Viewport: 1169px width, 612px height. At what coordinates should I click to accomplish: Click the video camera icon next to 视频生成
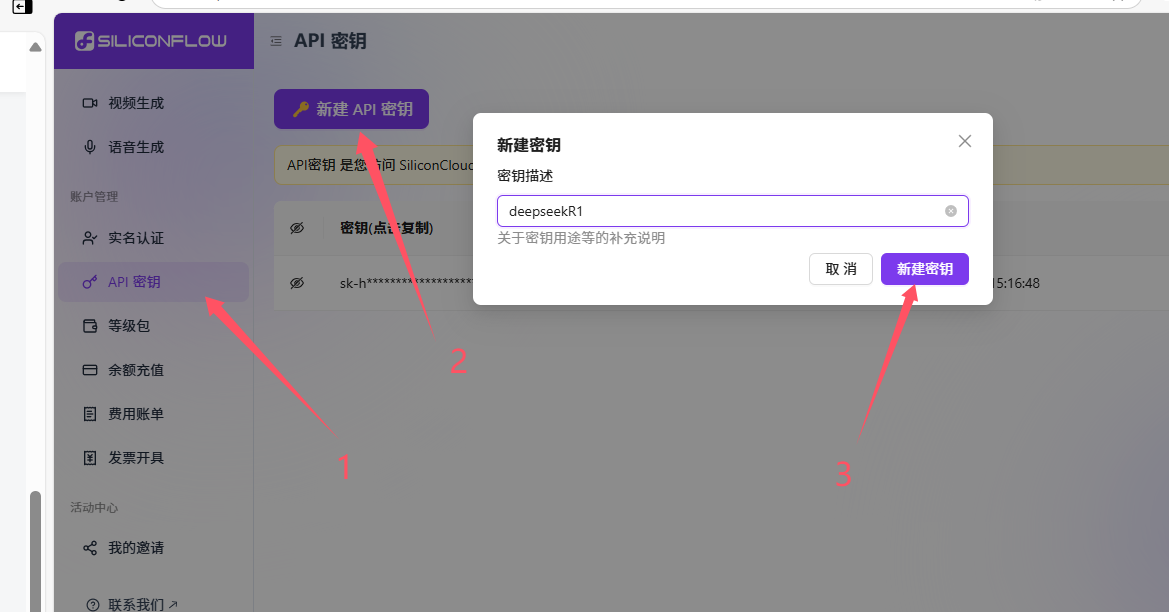tap(89, 103)
